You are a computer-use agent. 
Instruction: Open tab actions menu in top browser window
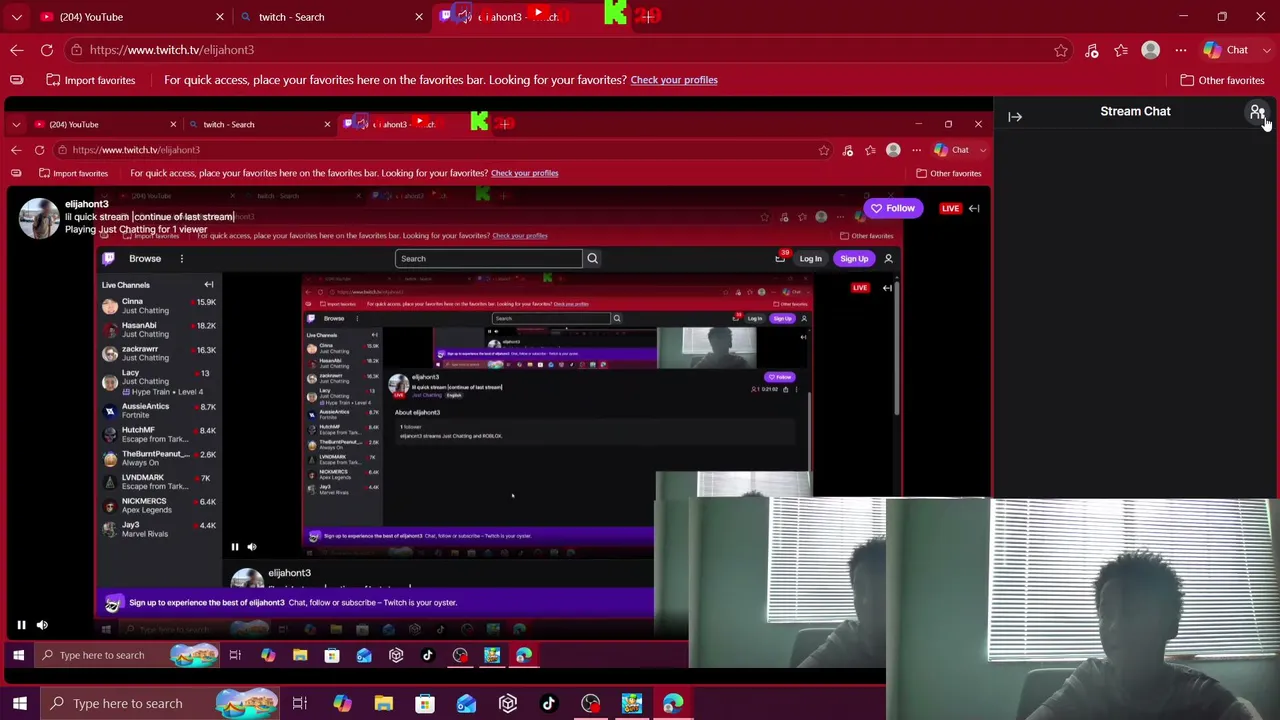point(17,17)
